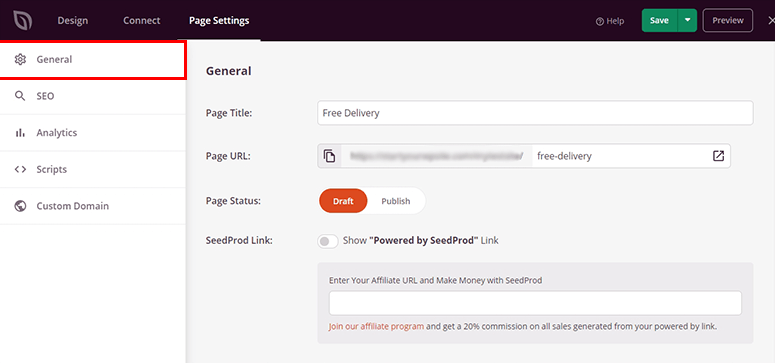Open Scripts settings in sidebar
The height and width of the screenshot is (363, 775).
[x=93, y=169]
